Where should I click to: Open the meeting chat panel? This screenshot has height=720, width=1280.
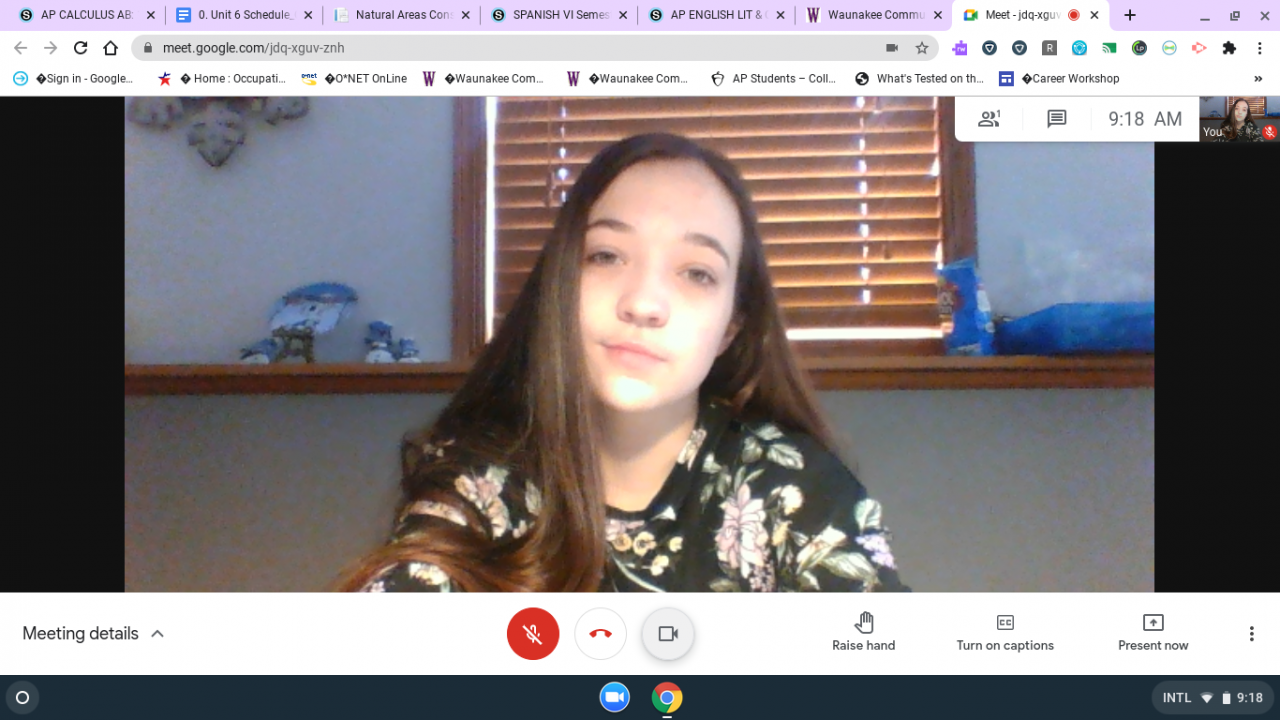pos(1057,119)
